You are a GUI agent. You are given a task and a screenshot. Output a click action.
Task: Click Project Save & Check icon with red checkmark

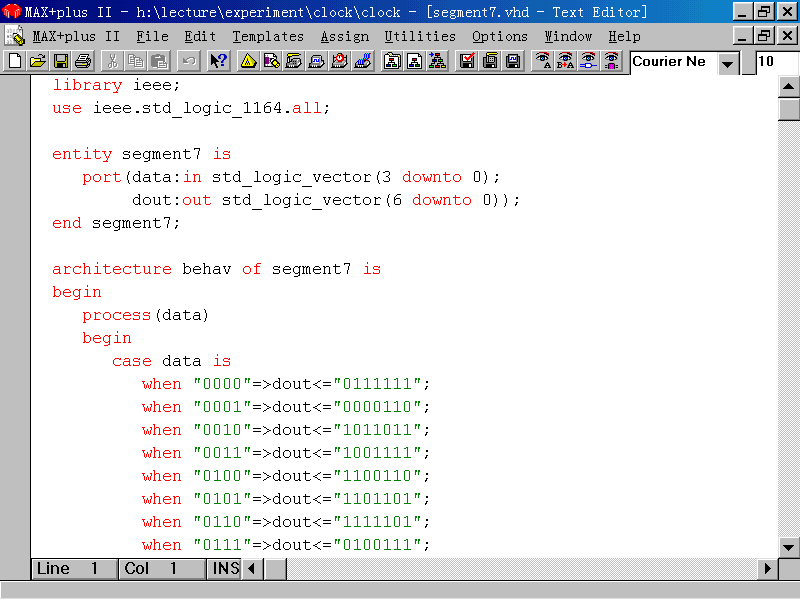tap(467, 62)
